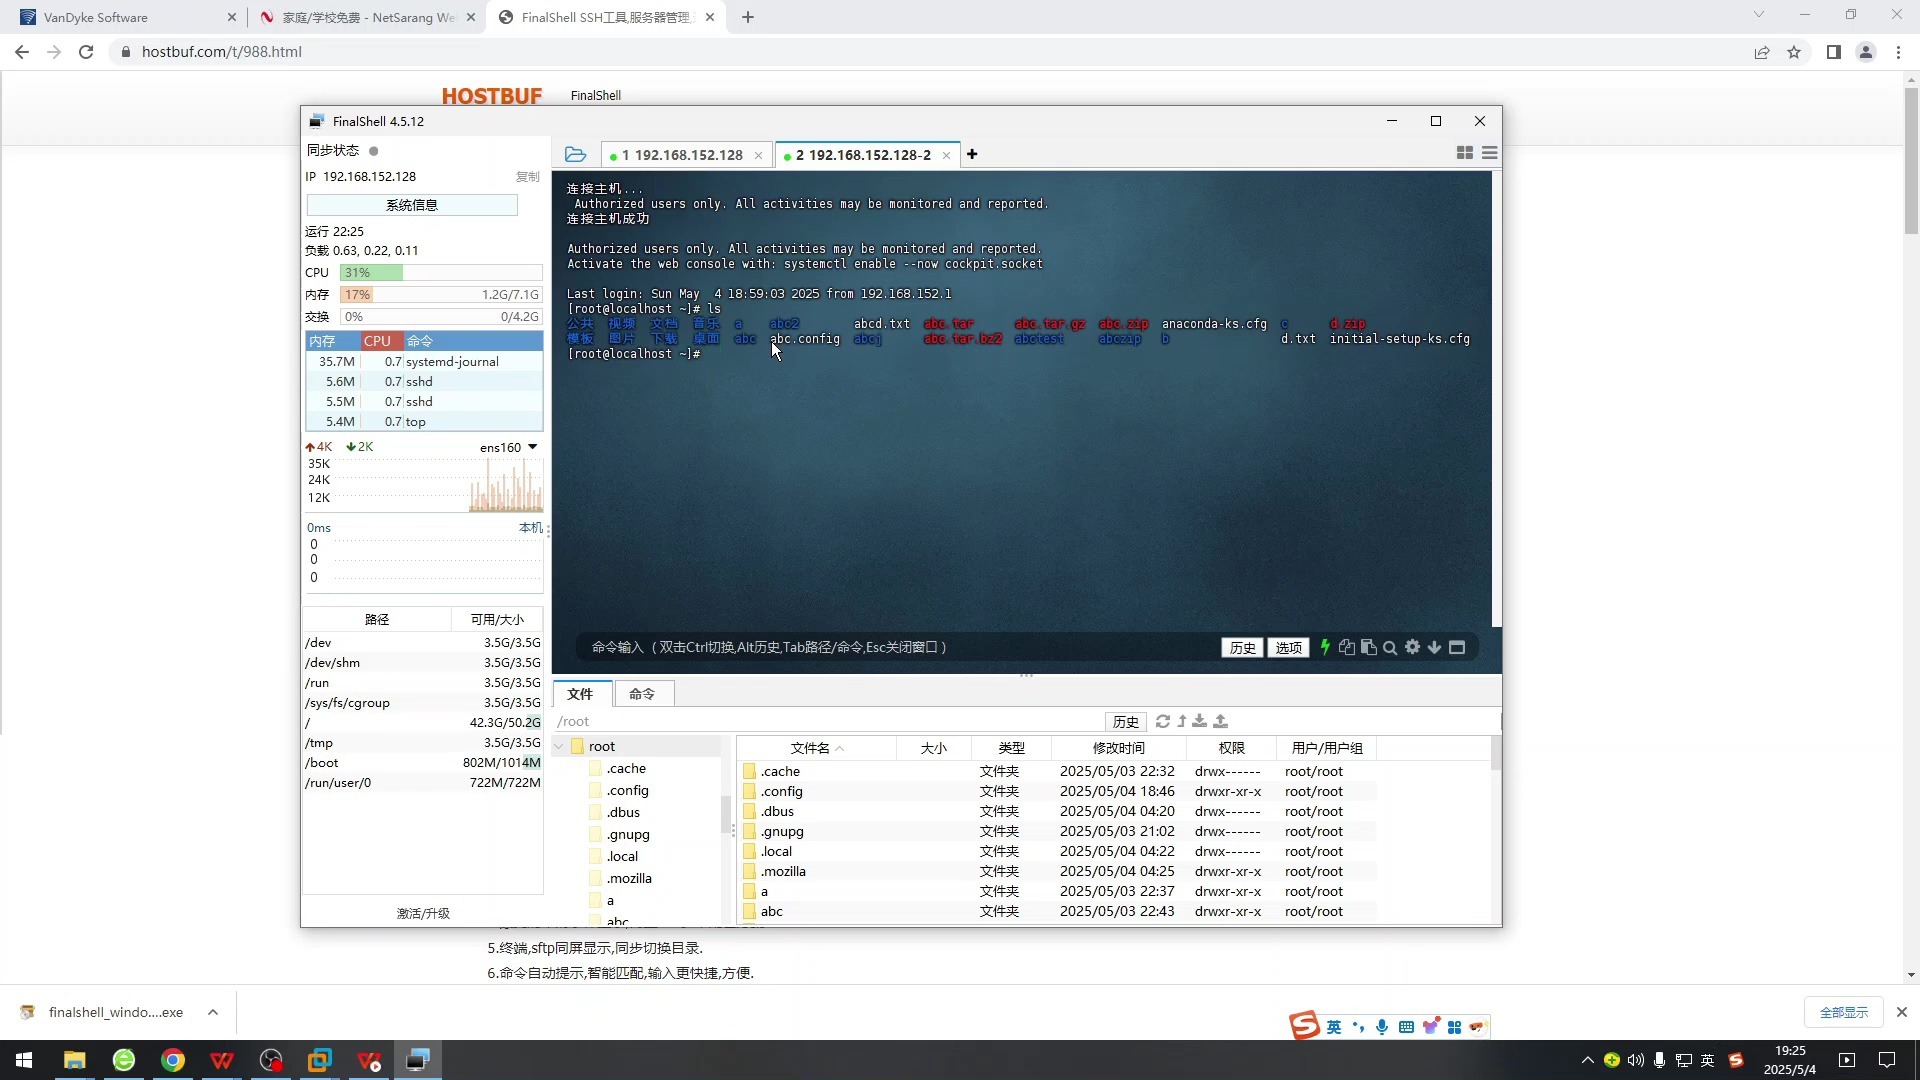This screenshot has height=1080, width=1920.
Task: Click the down-arrow icon in terminal toolbar
Action: 1434,647
